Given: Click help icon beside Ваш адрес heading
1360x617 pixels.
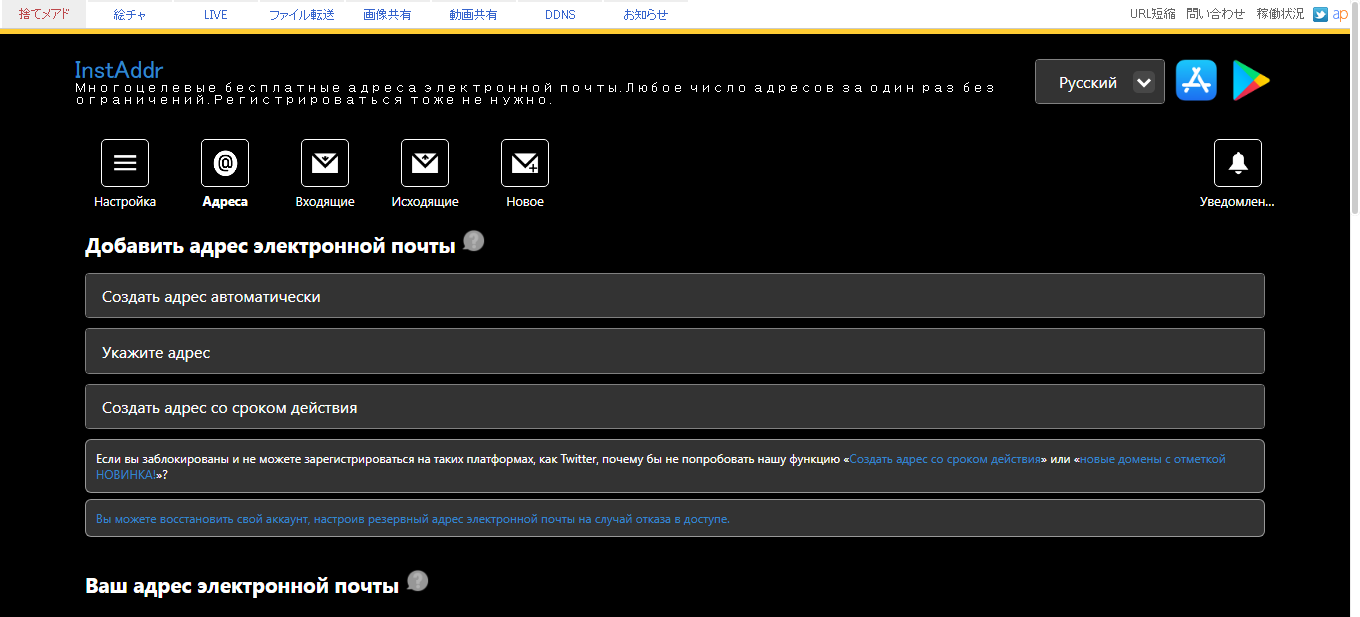Looking at the screenshot, I should [x=418, y=581].
